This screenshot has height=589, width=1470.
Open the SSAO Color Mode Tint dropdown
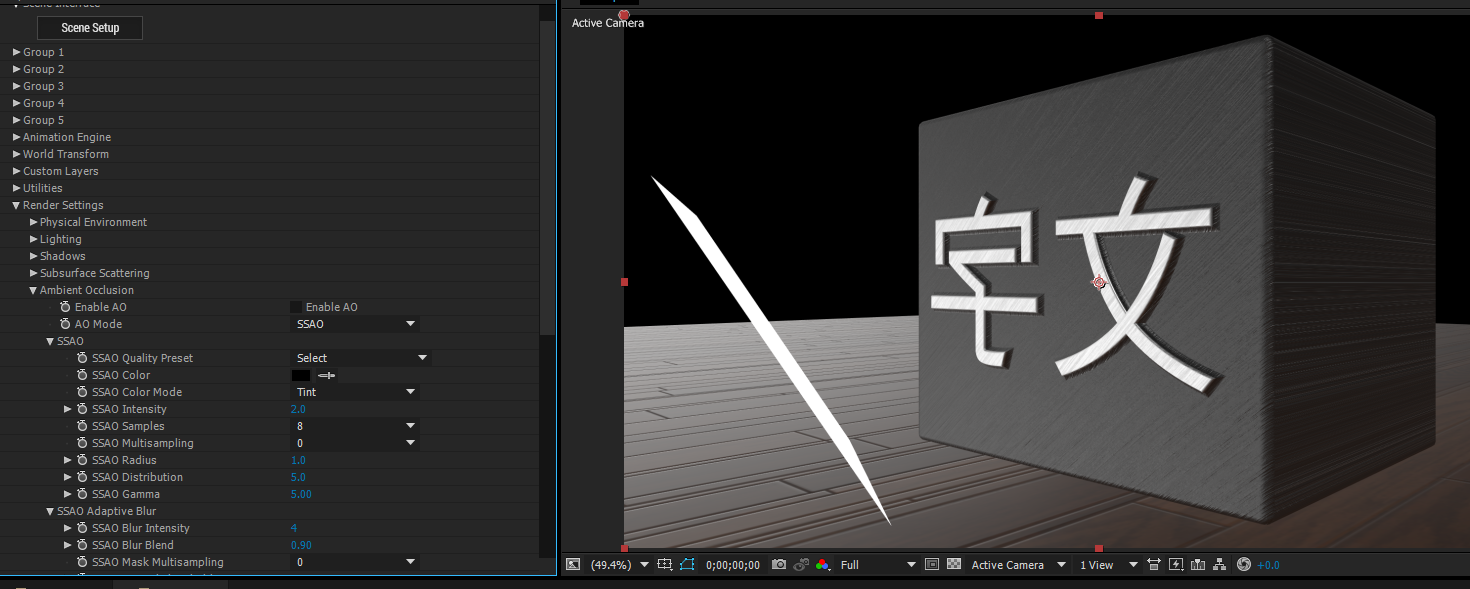pos(355,392)
